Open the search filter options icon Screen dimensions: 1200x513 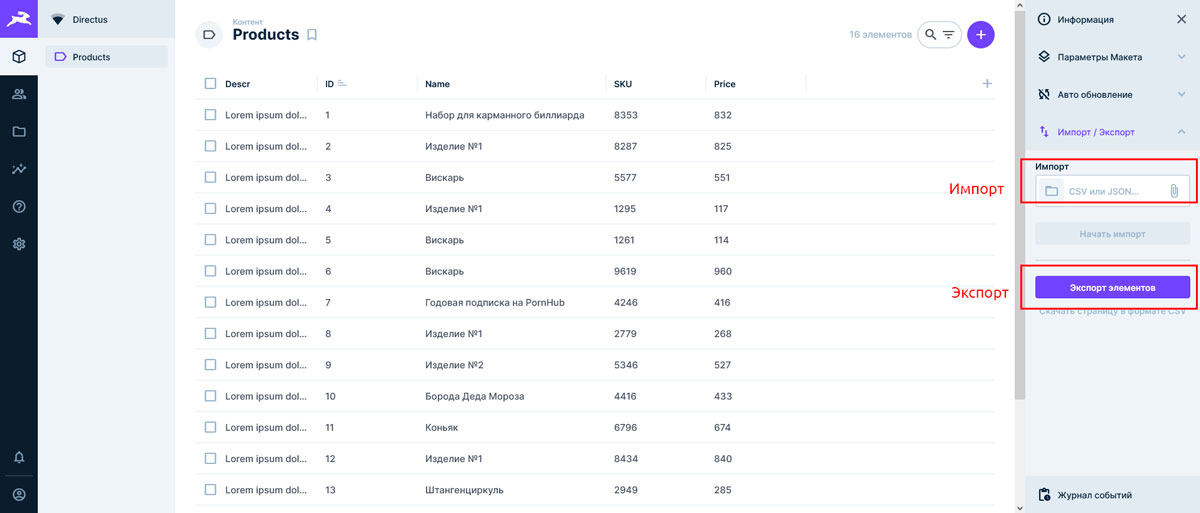pyautogui.click(x=949, y=35)
